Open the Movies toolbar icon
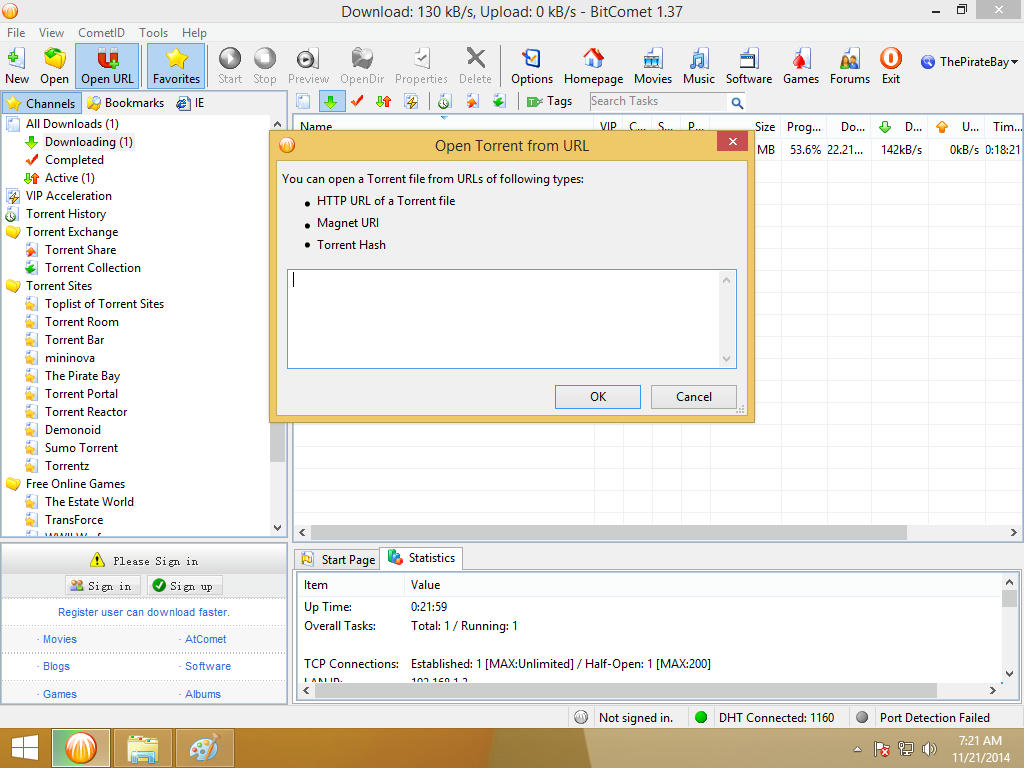This screenshot has height=768, width=1024. click(652, 65)
